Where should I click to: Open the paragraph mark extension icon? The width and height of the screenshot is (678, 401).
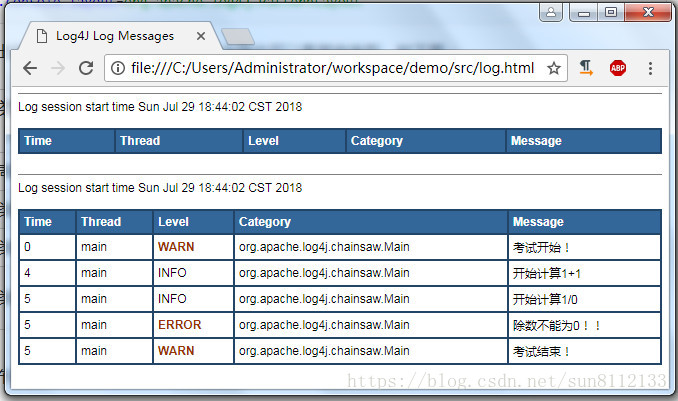pos(586,68)
